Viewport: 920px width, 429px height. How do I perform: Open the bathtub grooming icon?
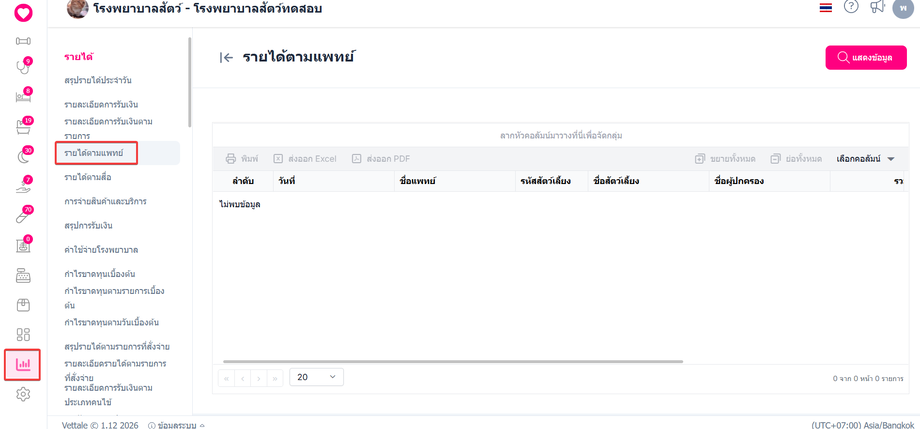(x=23, y=127)
